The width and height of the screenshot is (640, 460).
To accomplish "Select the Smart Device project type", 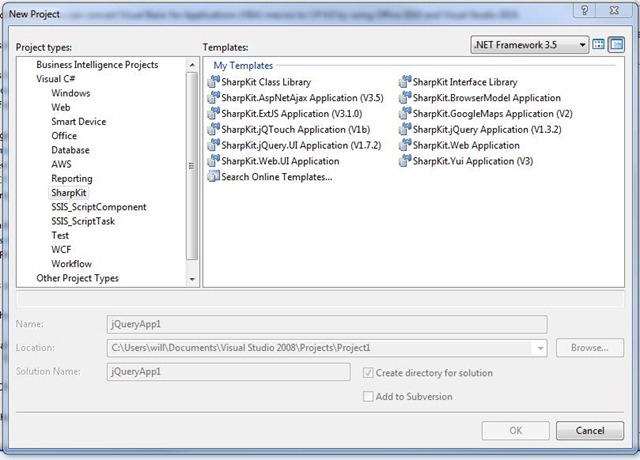I will [x=79, y=122].
